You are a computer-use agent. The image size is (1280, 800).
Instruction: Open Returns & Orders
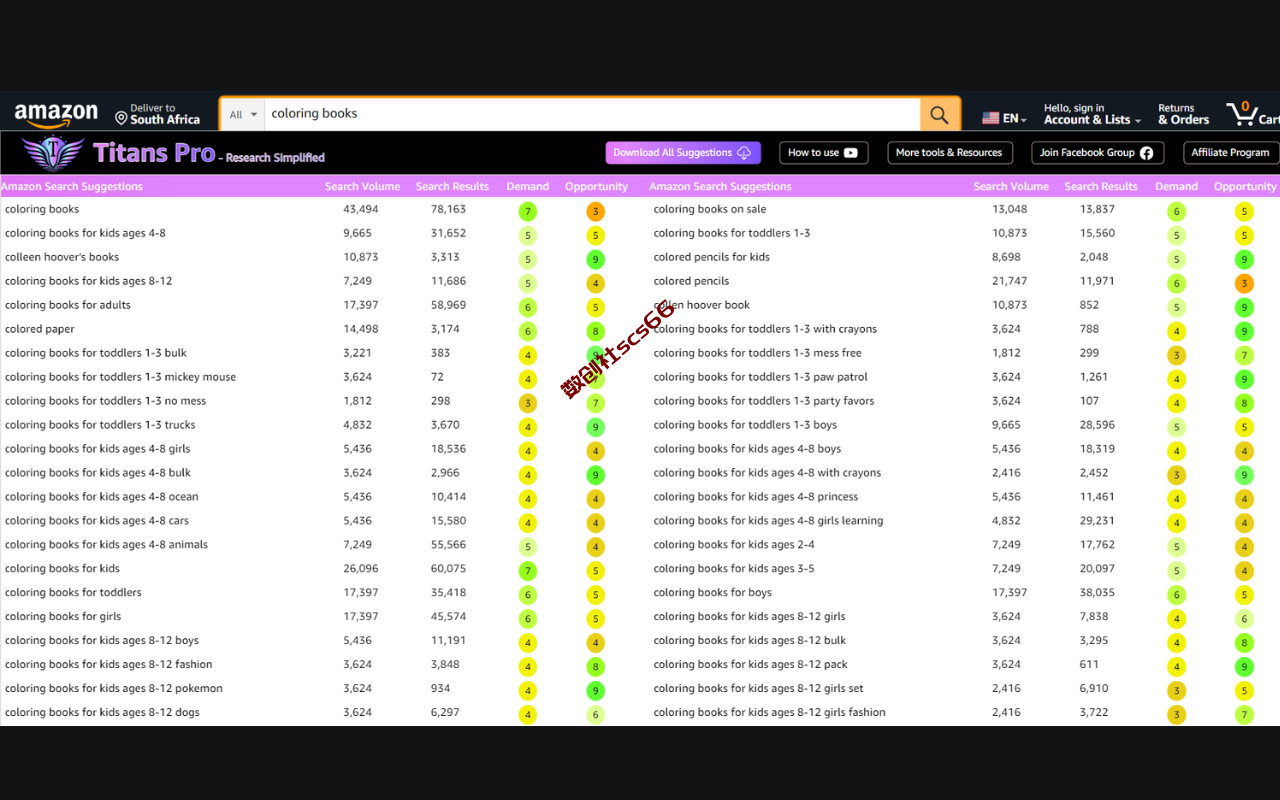(1184, 114)
